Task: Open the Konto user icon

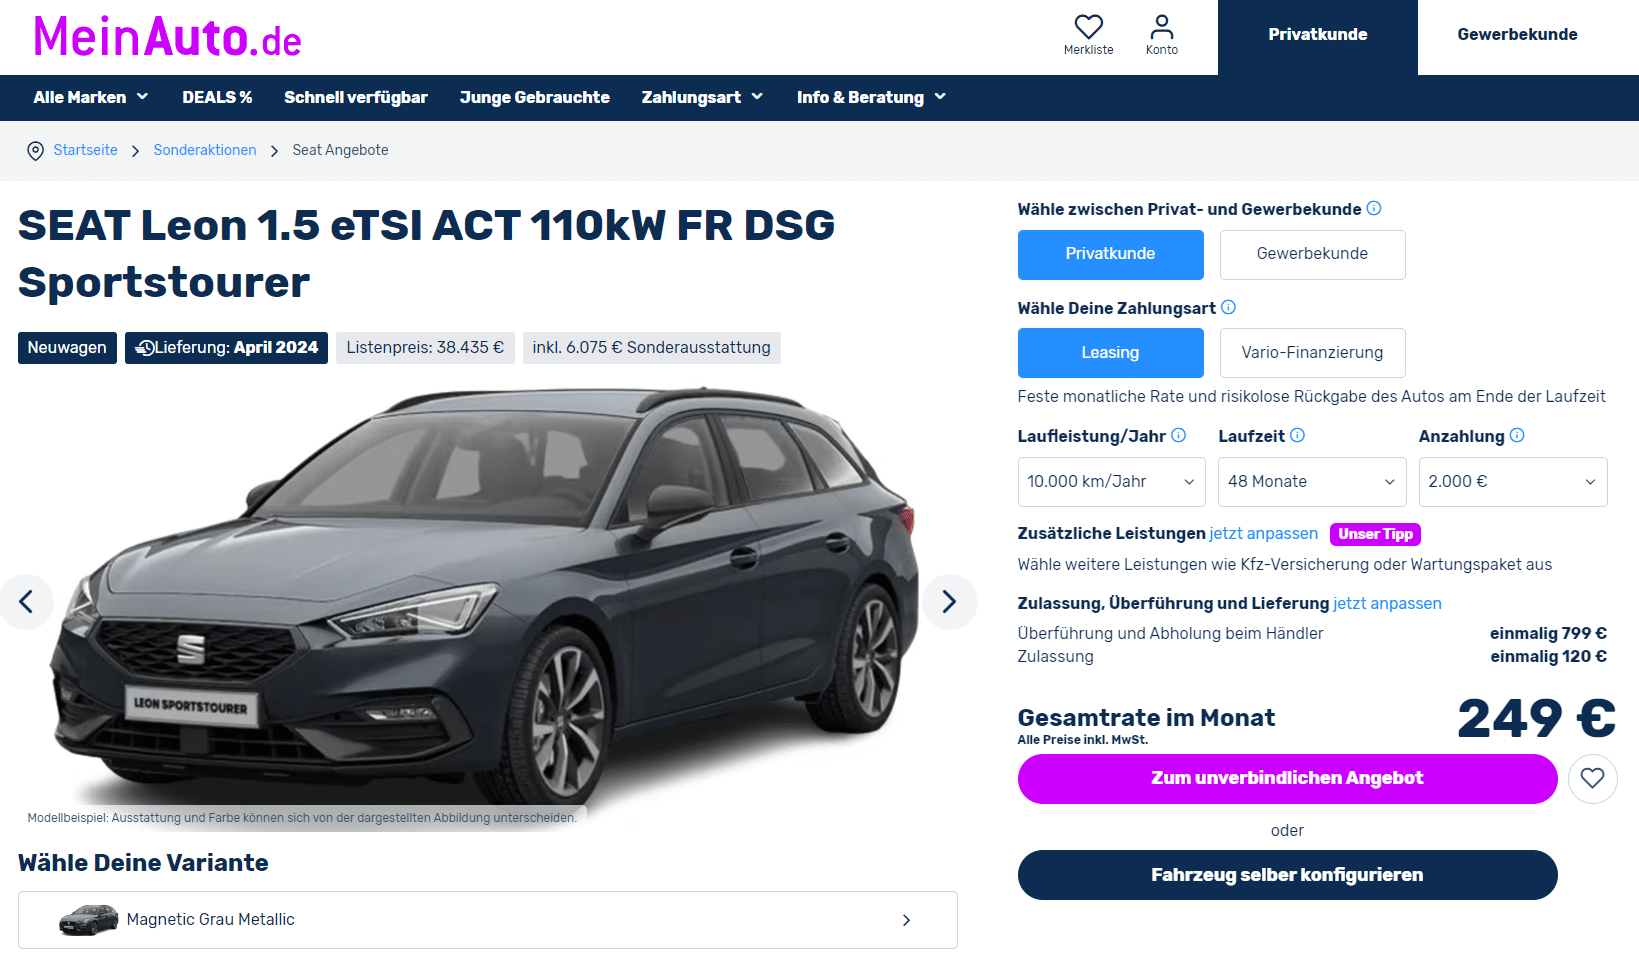Action: pos(1161,34)
